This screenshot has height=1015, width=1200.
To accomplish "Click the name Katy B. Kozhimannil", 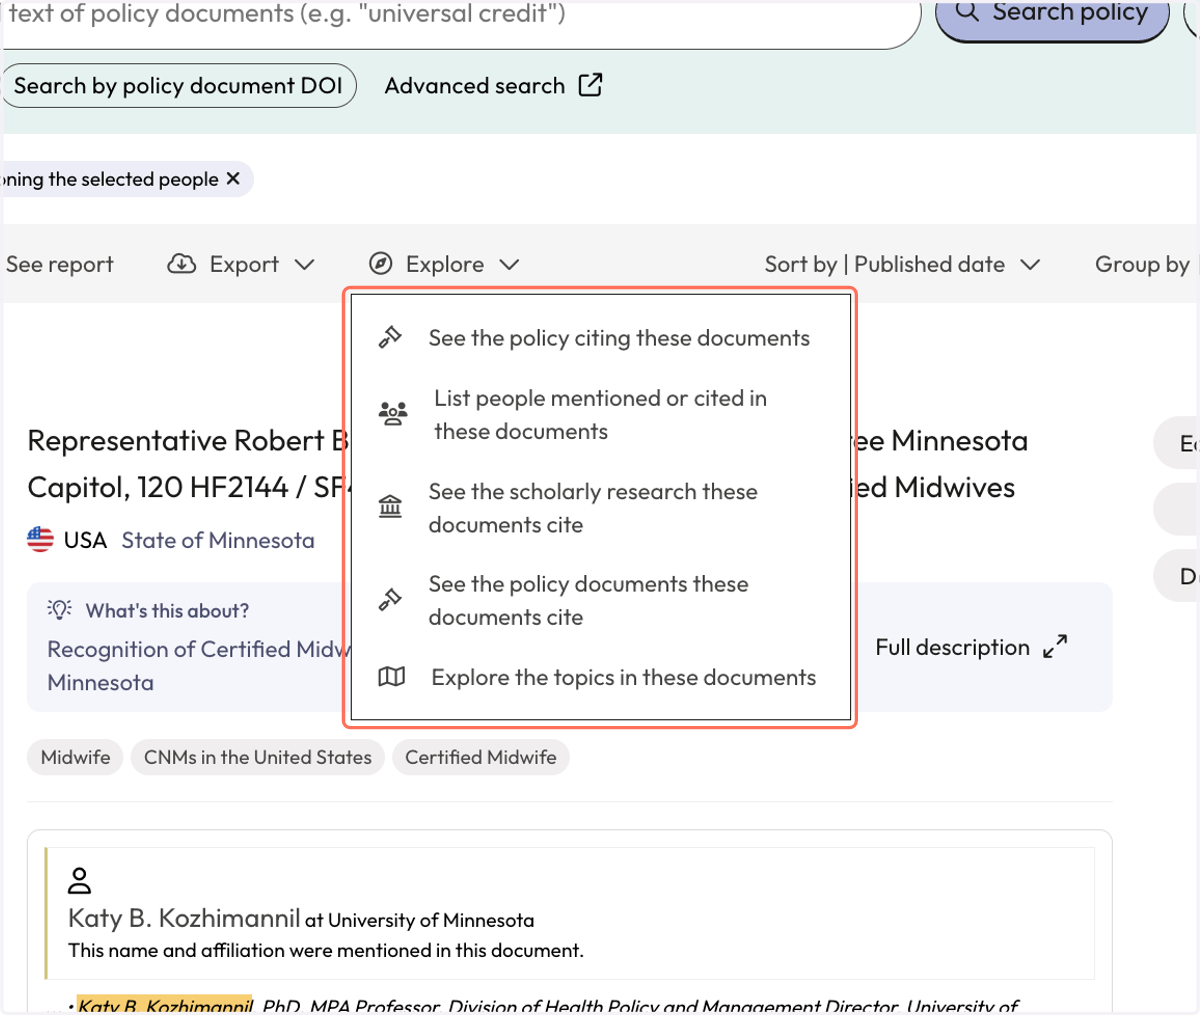I will [x=184, y=918].
